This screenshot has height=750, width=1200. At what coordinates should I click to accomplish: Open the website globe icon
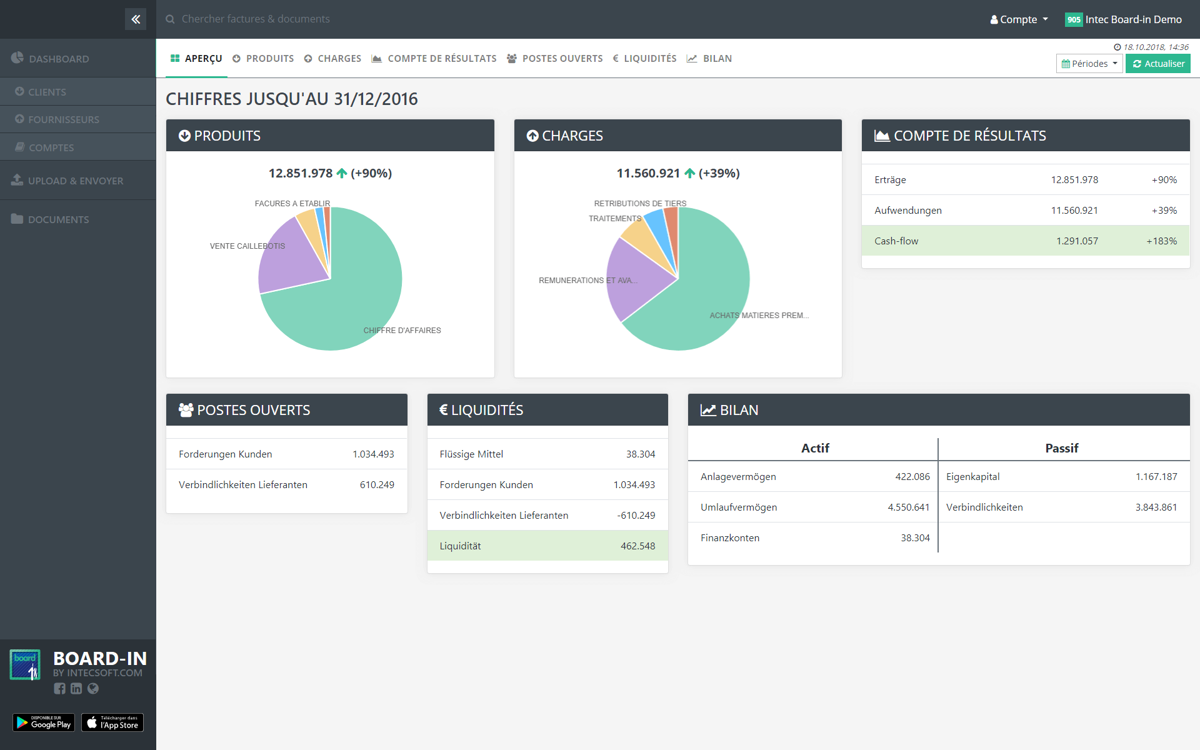93,688
